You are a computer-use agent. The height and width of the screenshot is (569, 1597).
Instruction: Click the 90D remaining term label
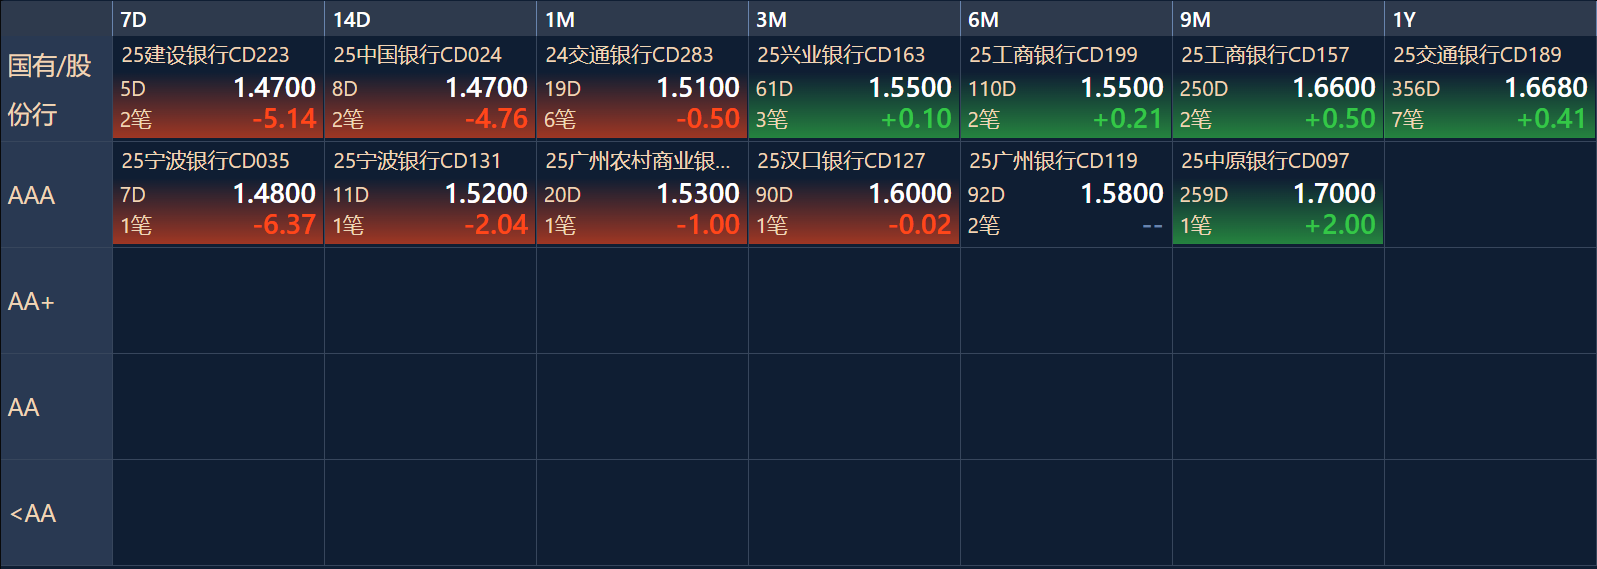click(x=774, y=195)
